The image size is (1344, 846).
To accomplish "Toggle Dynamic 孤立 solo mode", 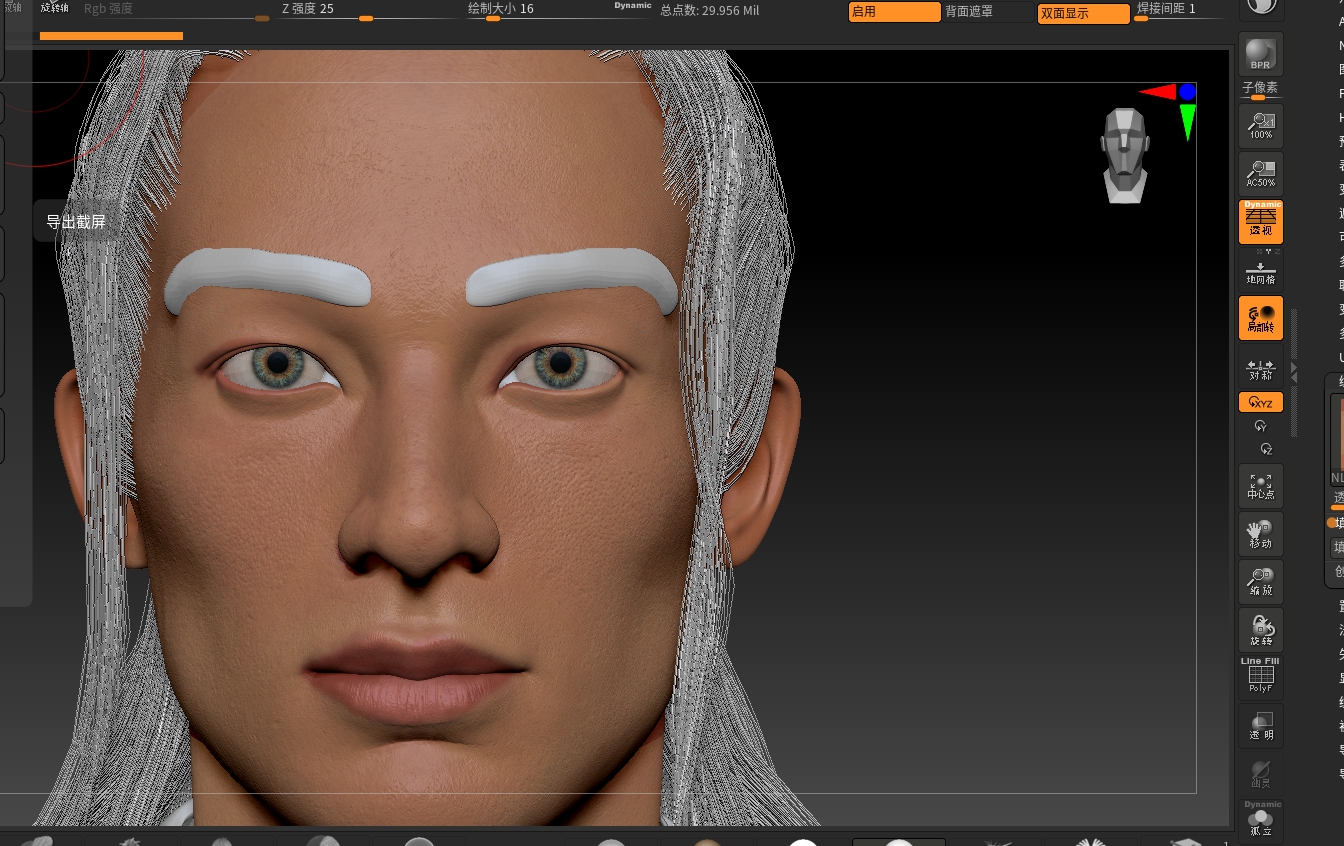I will tap(1262, 820).
